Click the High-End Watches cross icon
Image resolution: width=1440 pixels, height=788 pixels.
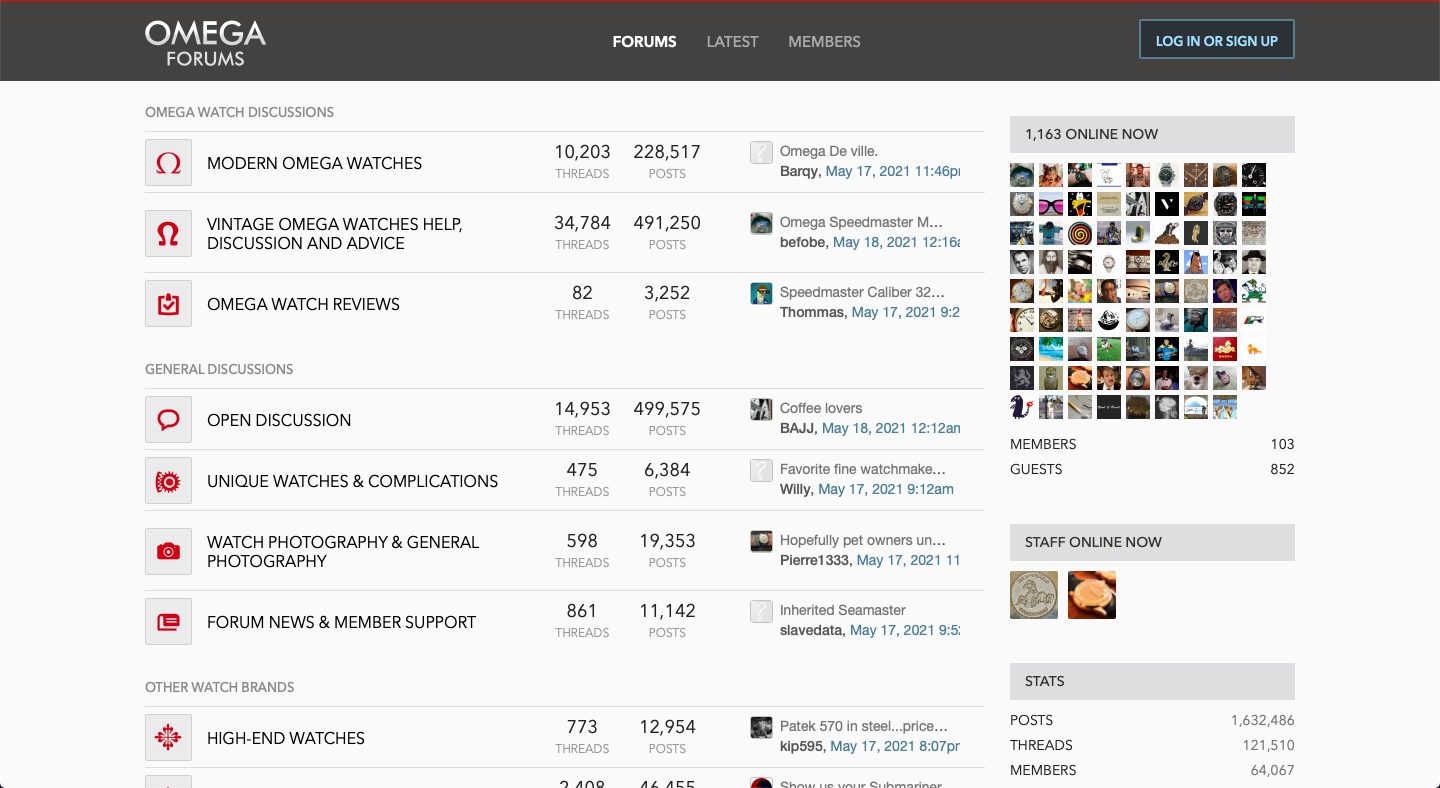point(168,738)
